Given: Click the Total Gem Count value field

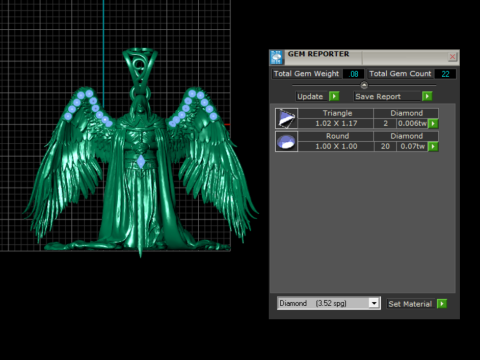Looking at the screenshot, I should click(x=445, y=74).
